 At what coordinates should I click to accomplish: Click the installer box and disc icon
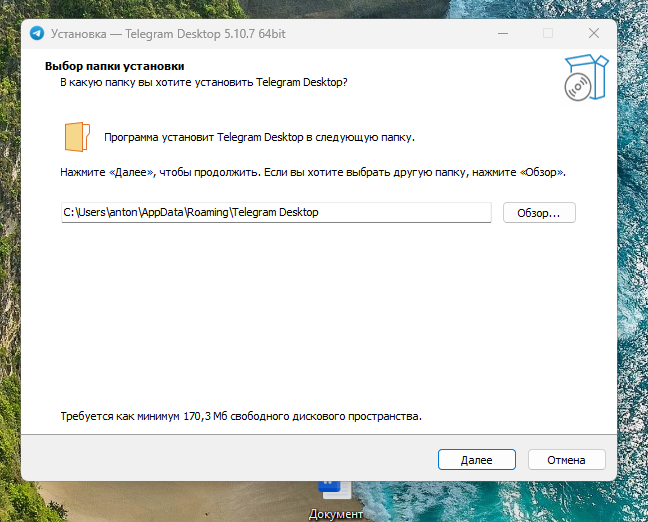pos(586,78)
